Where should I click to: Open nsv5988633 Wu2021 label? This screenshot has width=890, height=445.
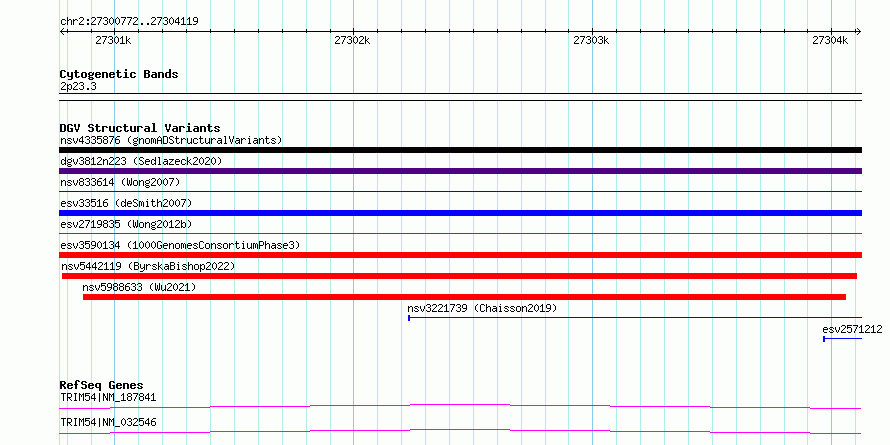(x=139, y=287)
